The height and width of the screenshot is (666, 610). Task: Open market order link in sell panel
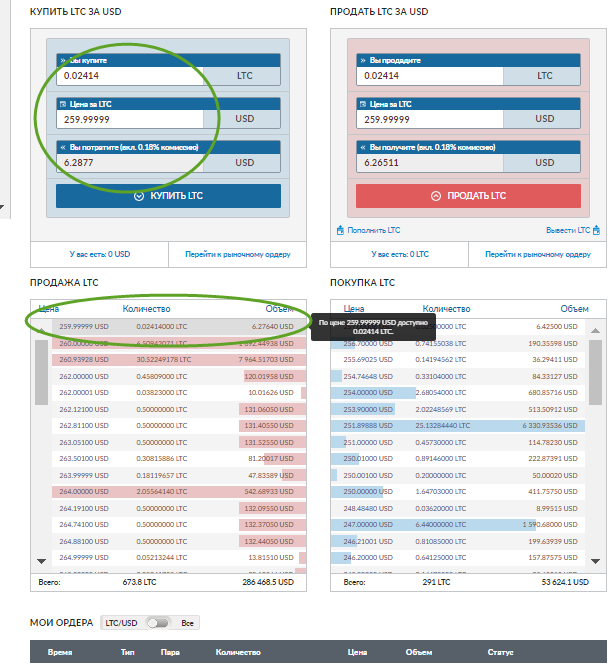click(537, 254)
